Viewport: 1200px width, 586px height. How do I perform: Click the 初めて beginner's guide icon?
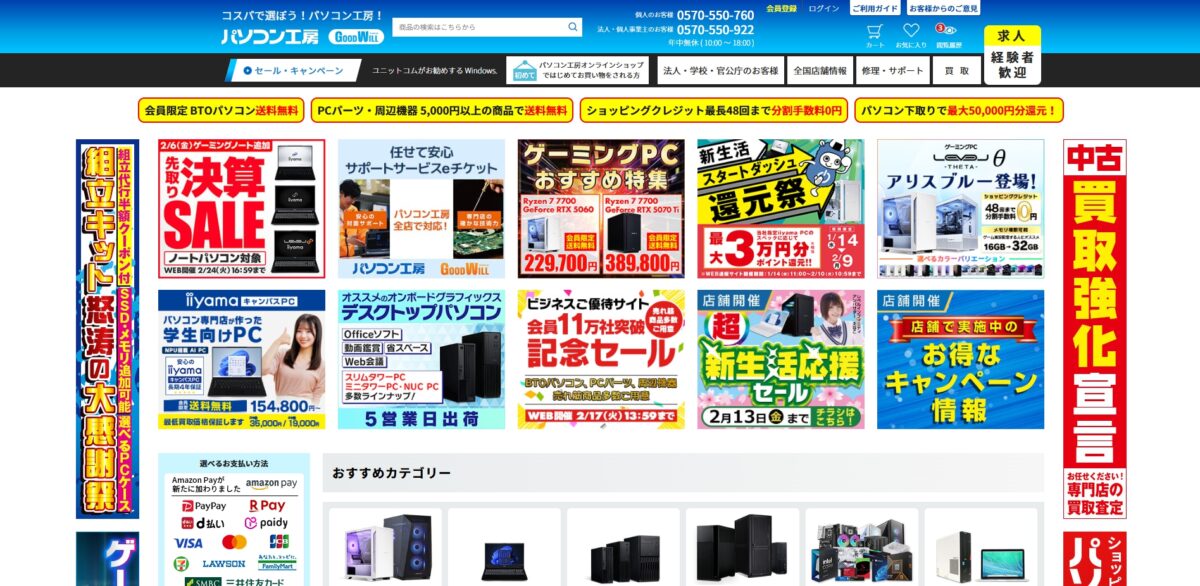(x=524, y=71)
